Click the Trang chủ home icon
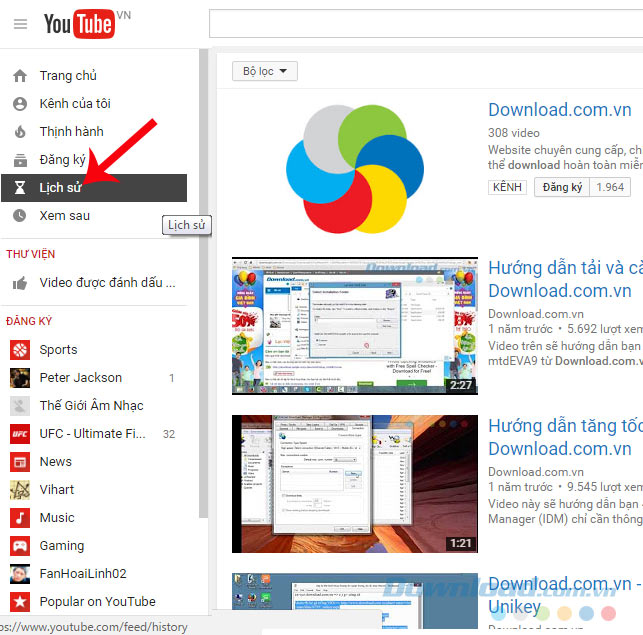 [20, 76]
